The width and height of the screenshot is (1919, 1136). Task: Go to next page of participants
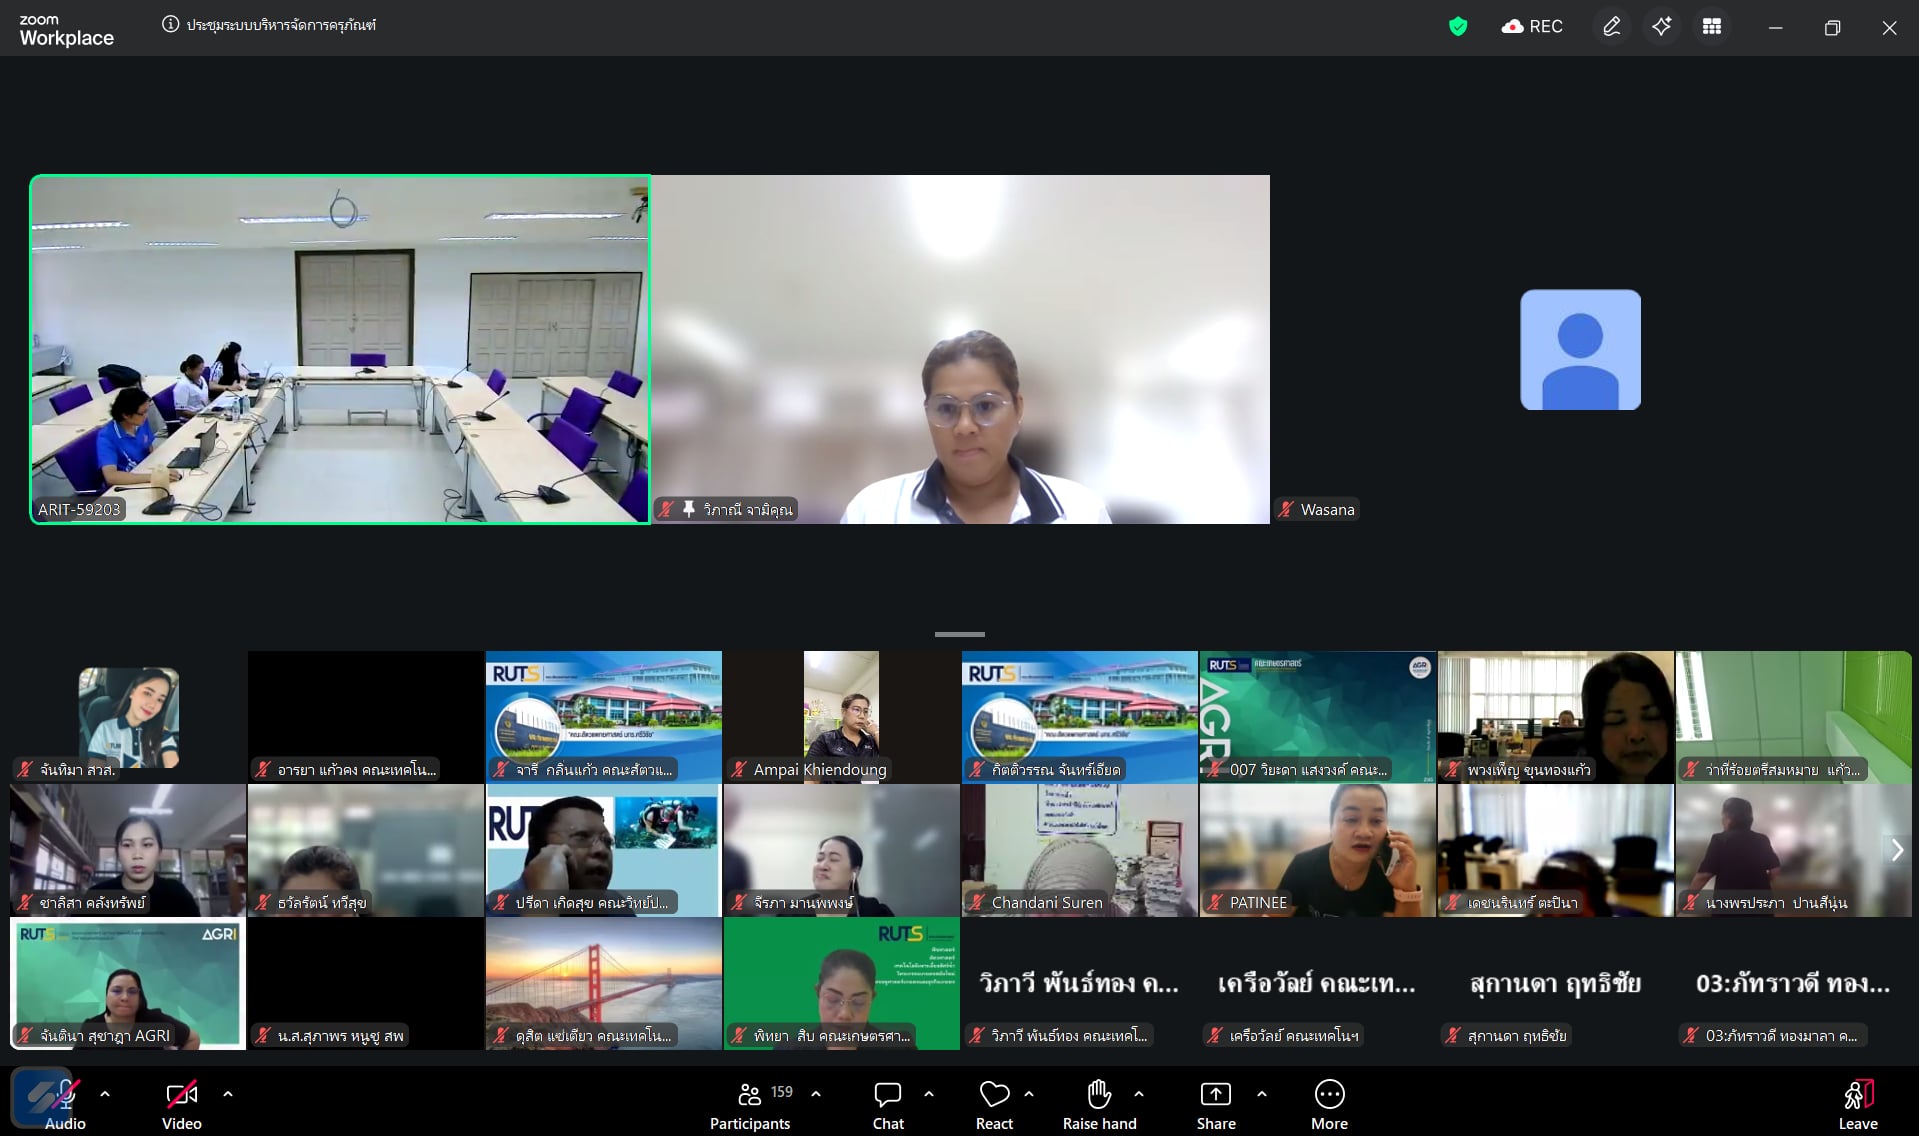tap(1897, 850)
